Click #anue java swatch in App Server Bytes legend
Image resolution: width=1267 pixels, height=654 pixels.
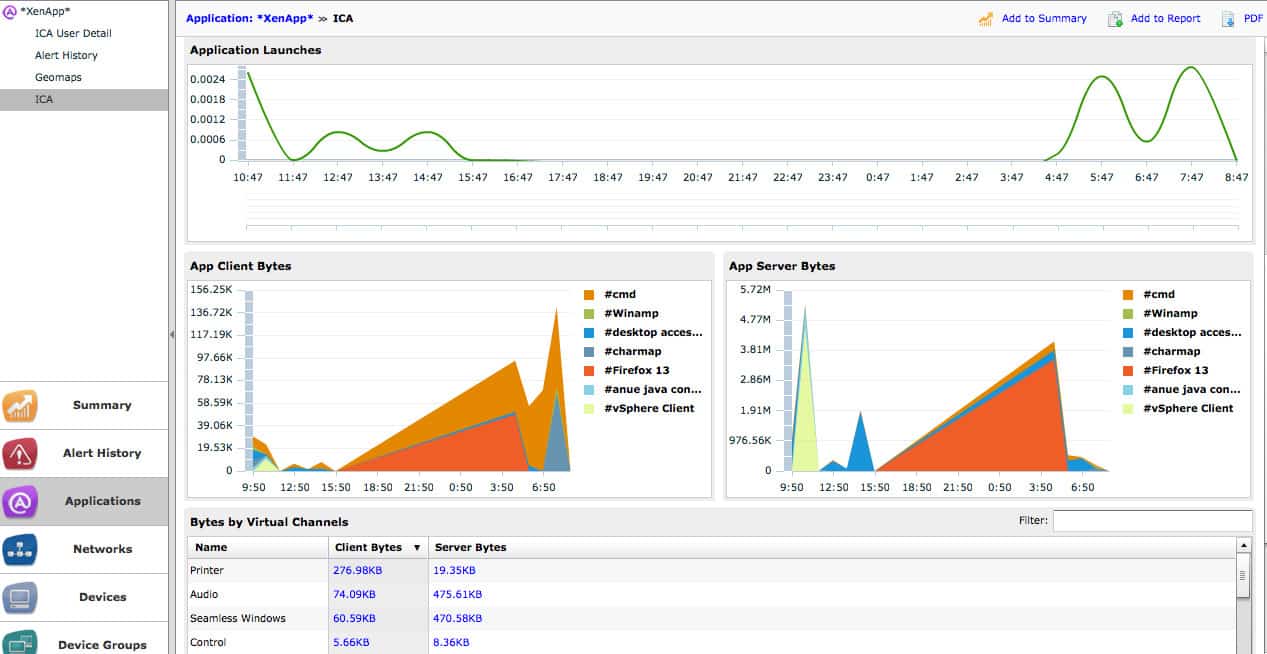(x=1128, y=389)
